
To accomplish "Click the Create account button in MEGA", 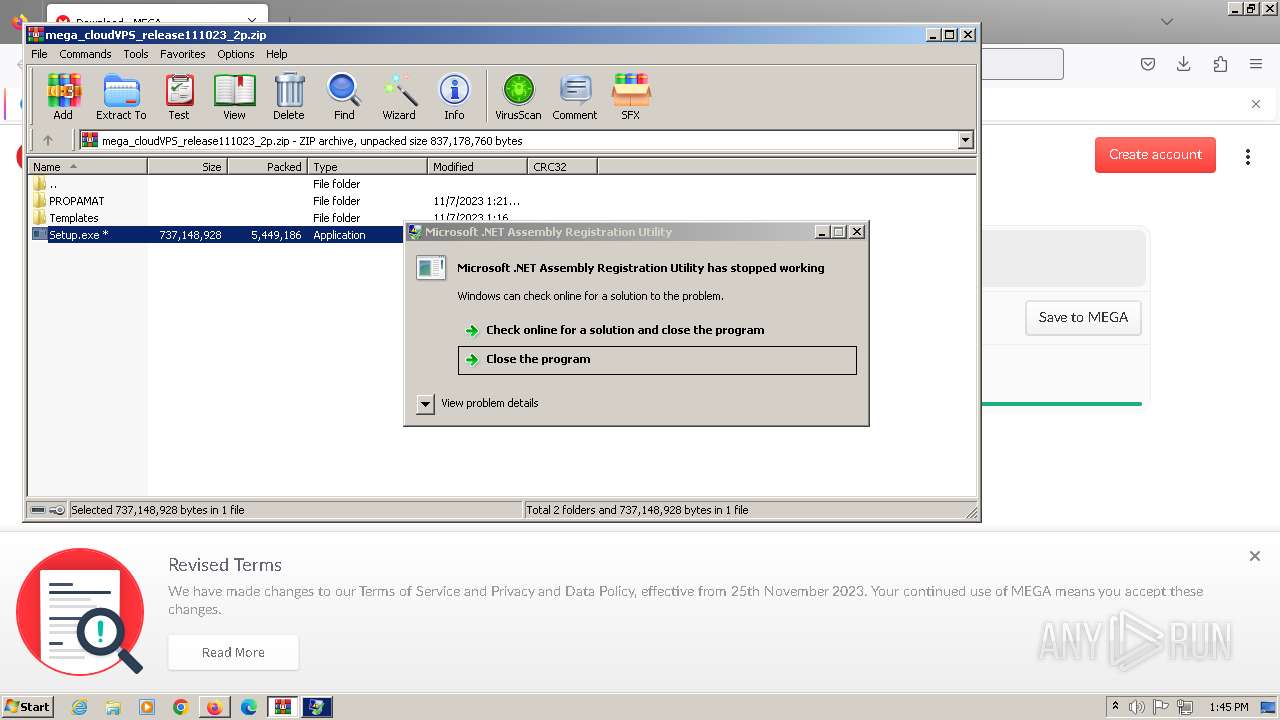I will click(1155, 155).
